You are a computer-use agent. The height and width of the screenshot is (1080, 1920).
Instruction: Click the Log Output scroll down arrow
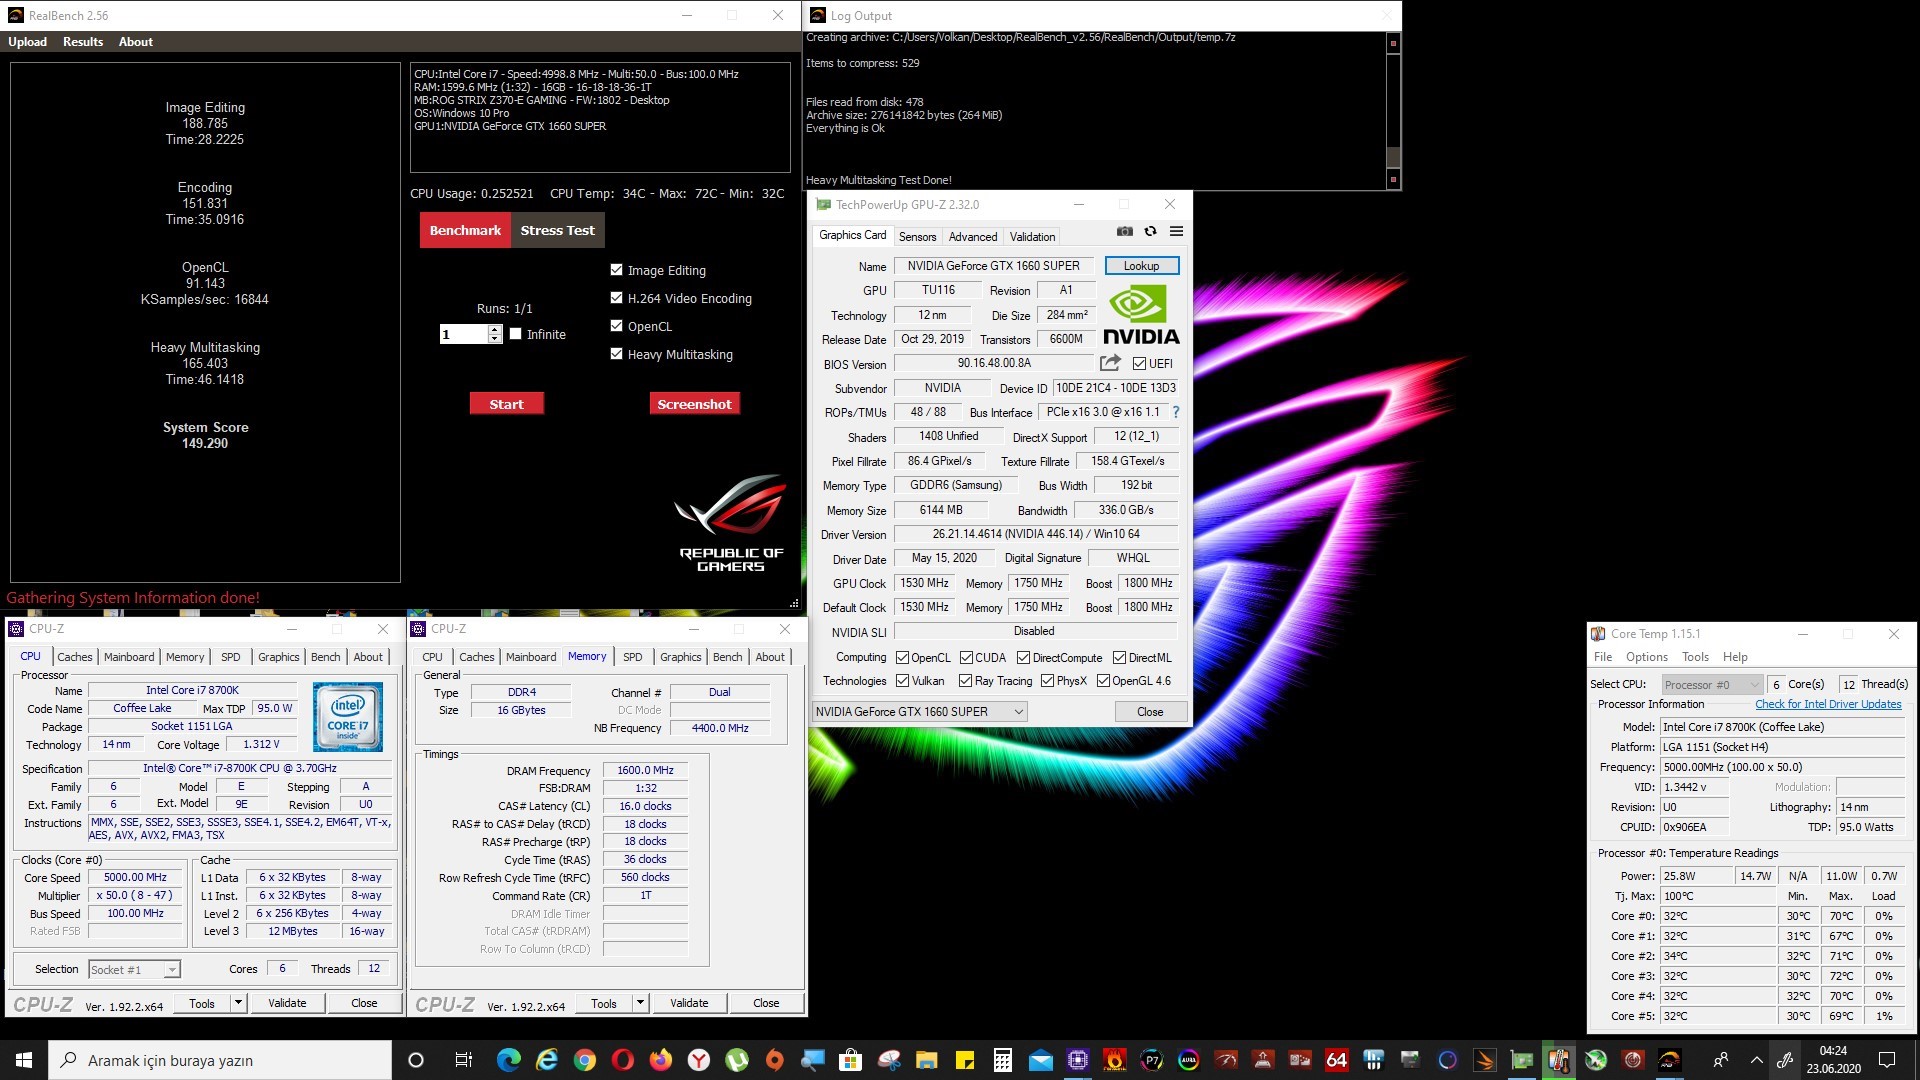point(1393,180)
